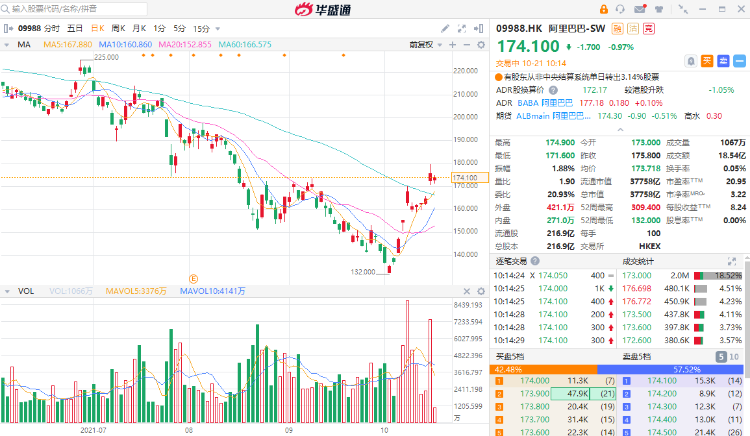Switch to 1分 one-minute chart
This screenshot has height=436, width=750.
pos(159,29)
